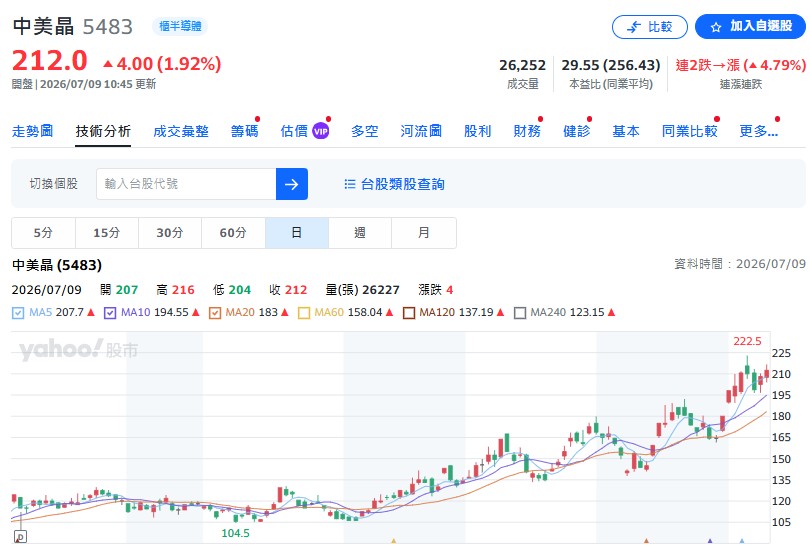Click the MA5 207.7 value
810x555 pixels.
point(69,313)
